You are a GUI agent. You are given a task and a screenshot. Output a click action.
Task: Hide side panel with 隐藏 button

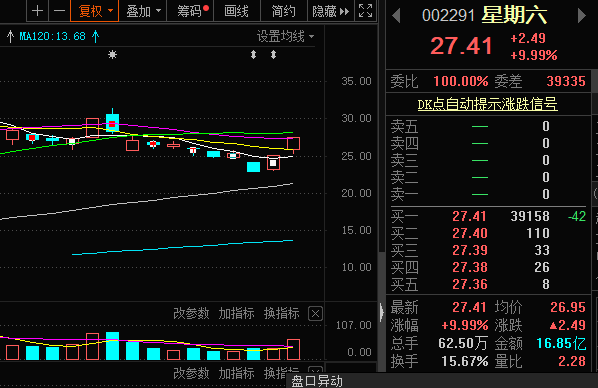[x=330, y=11]
